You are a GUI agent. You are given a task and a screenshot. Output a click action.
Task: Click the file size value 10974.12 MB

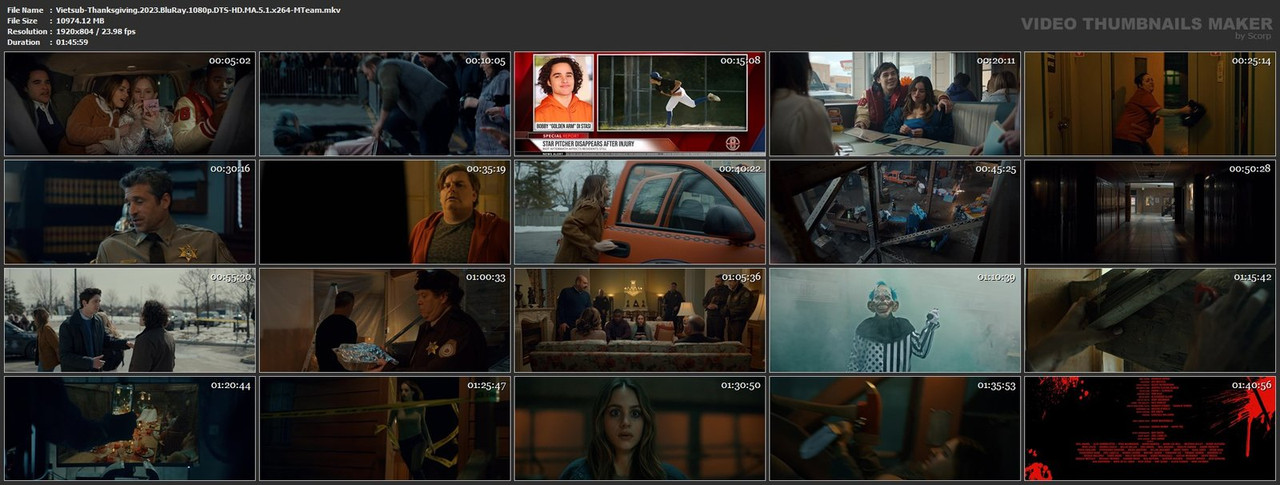click(81, 20)
